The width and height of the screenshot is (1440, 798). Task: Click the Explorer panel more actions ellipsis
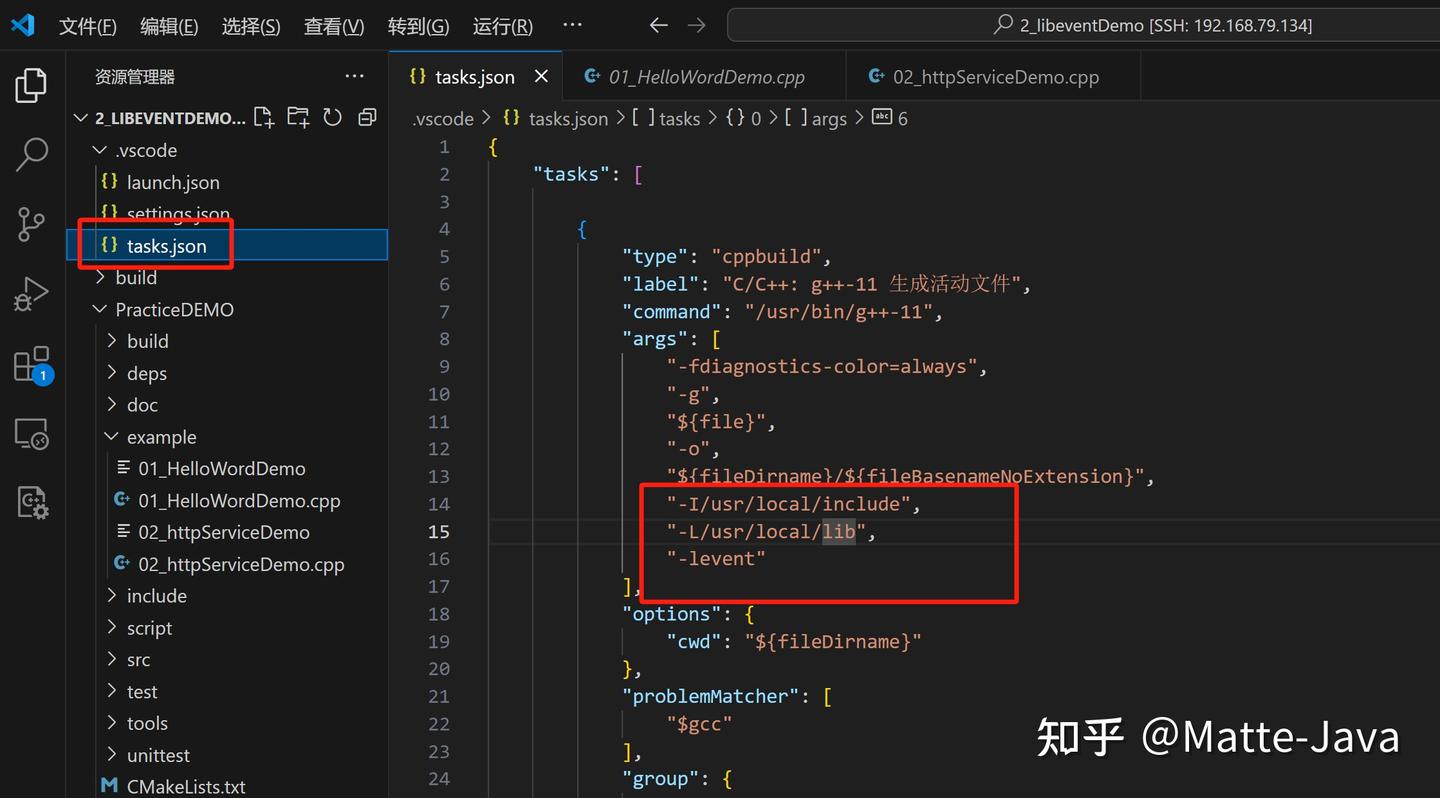[354, 75]
